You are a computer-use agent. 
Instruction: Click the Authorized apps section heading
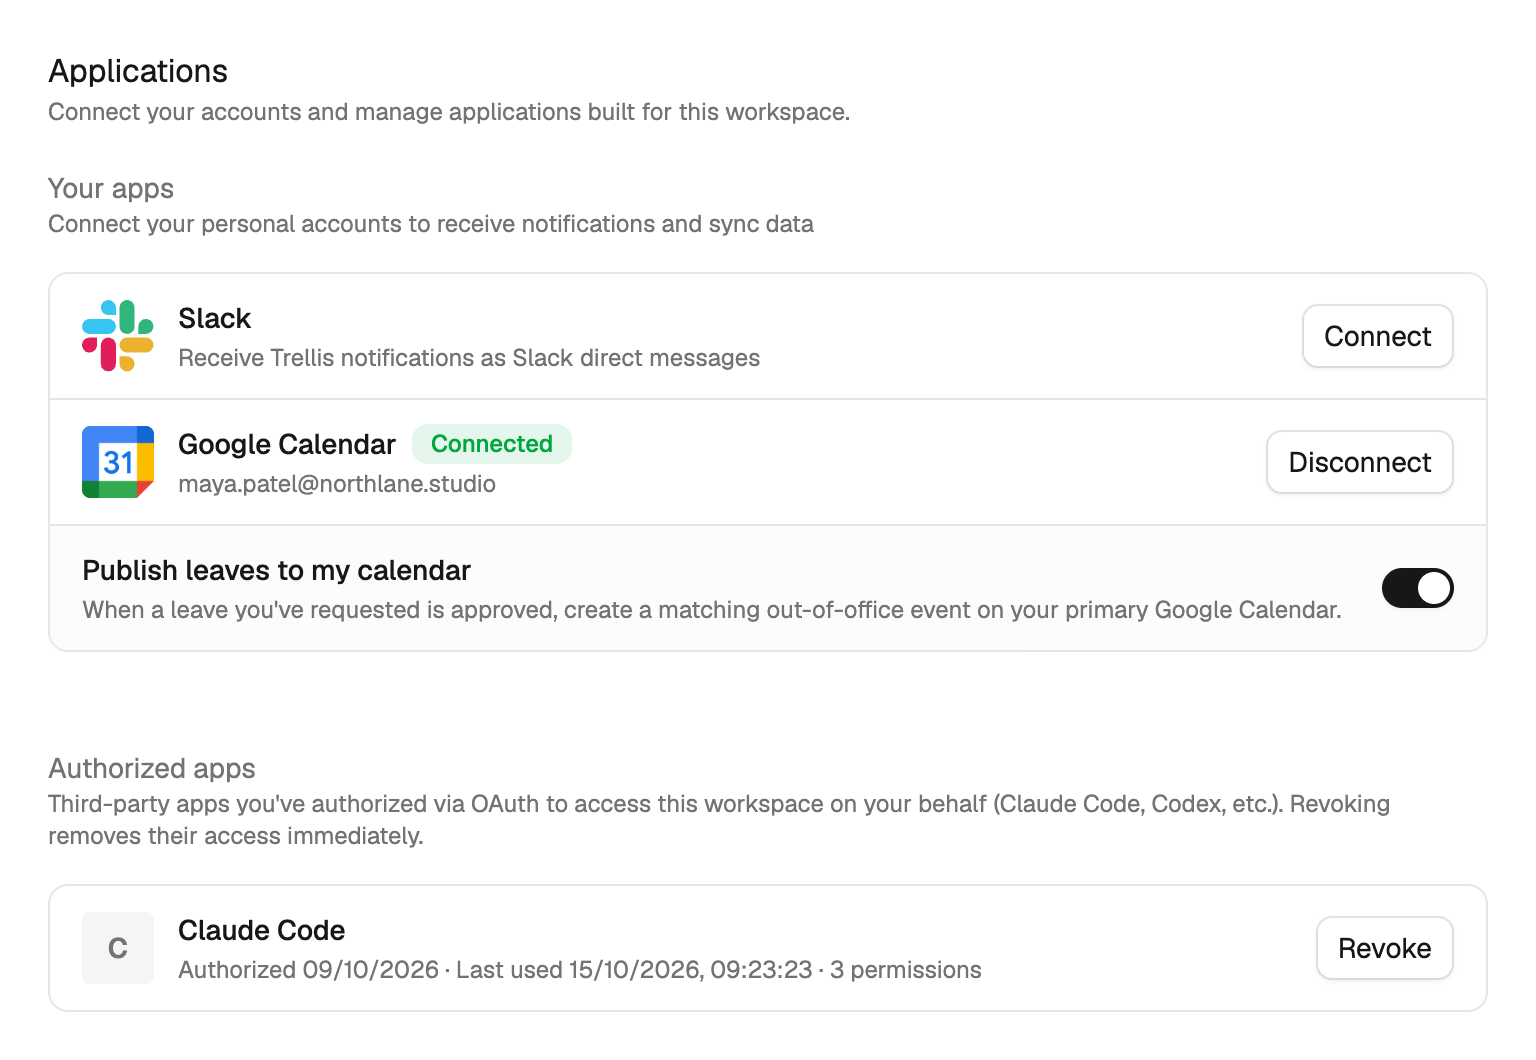152,768
